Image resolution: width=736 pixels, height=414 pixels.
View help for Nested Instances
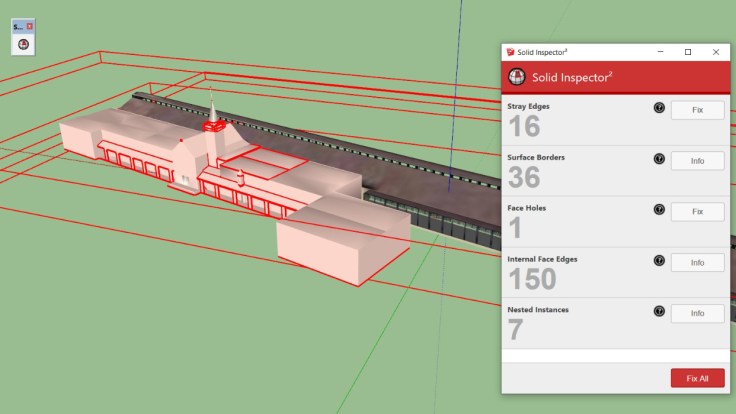pyautogui.click(x=659, y=312)
